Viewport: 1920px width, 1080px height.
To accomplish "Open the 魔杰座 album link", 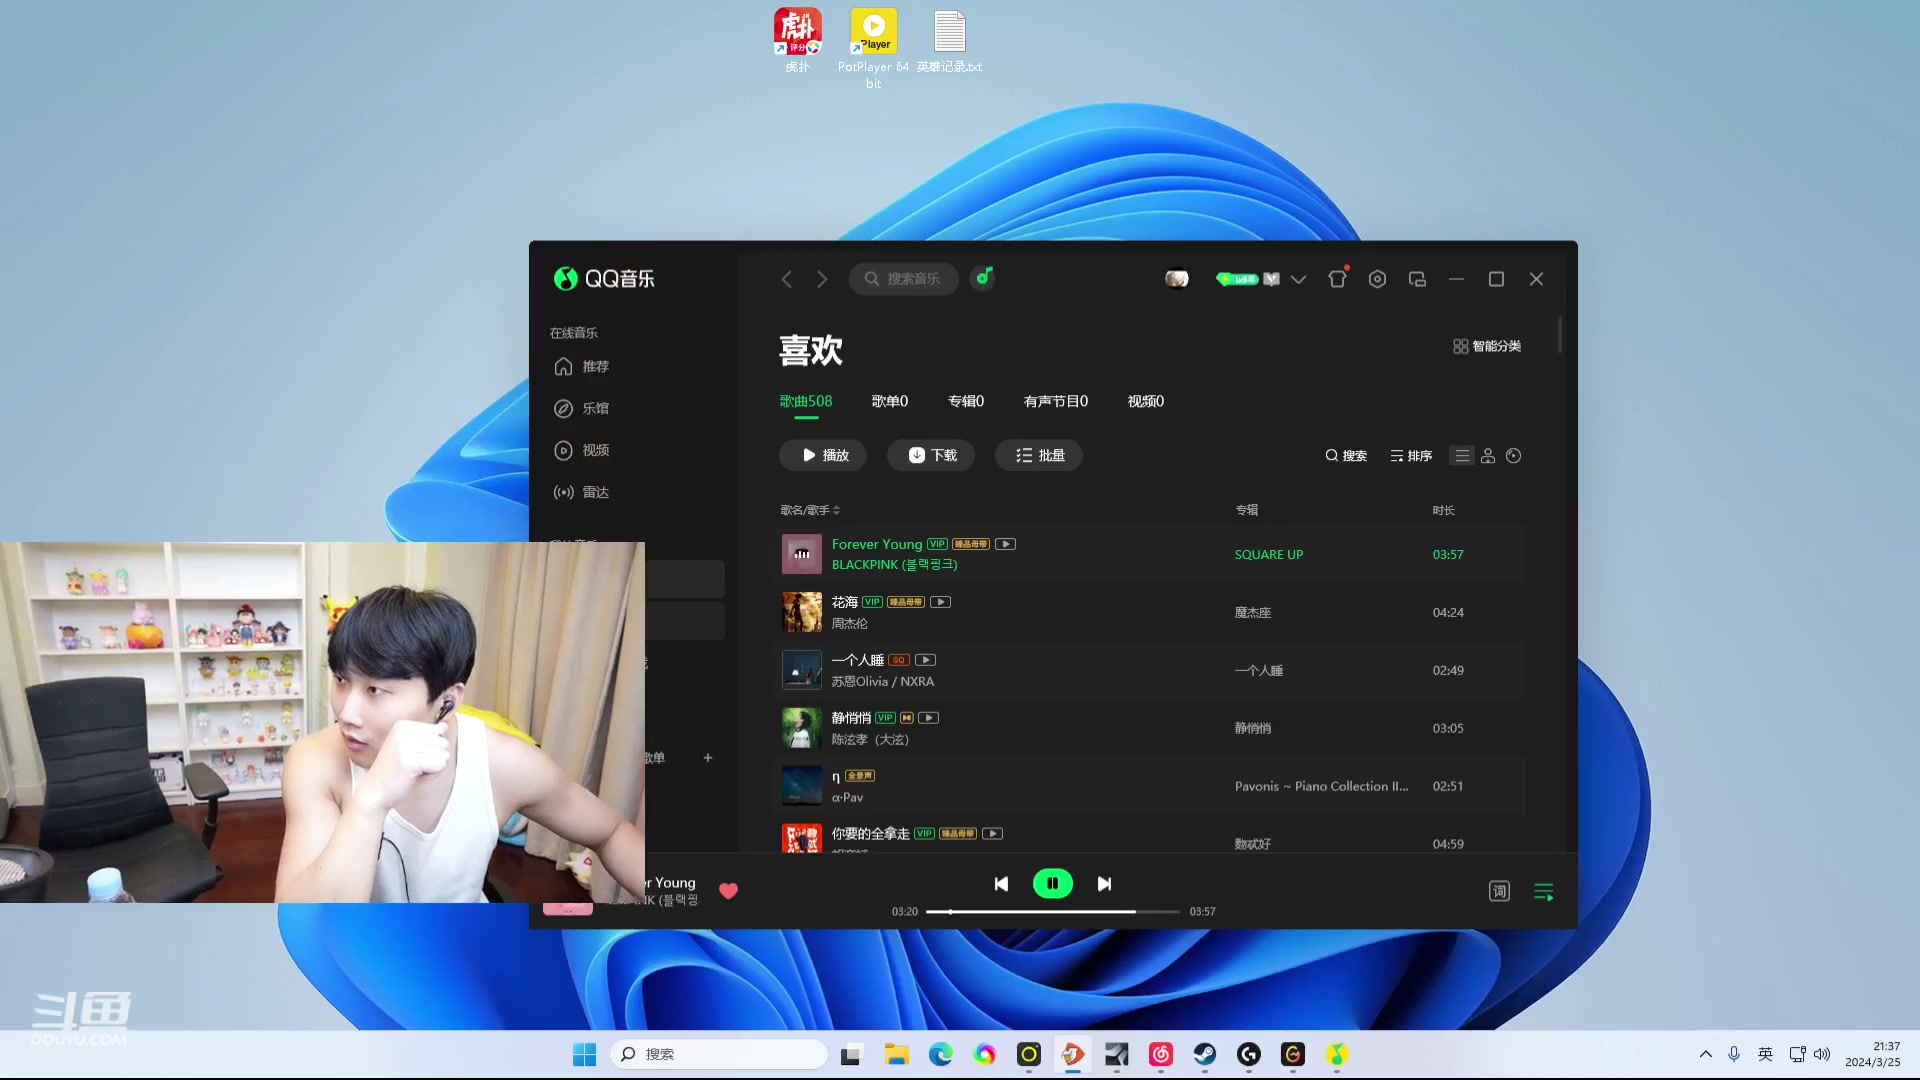I will tap(1253, 613).
